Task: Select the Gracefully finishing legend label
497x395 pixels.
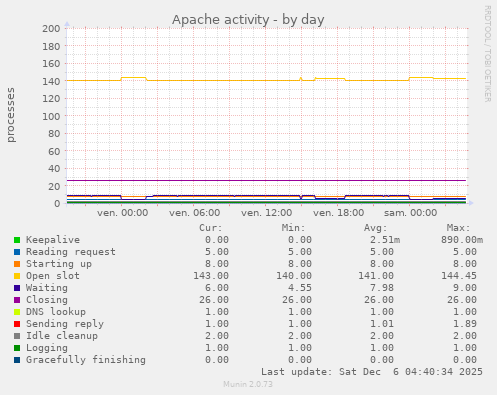Action: coord(86,360)
